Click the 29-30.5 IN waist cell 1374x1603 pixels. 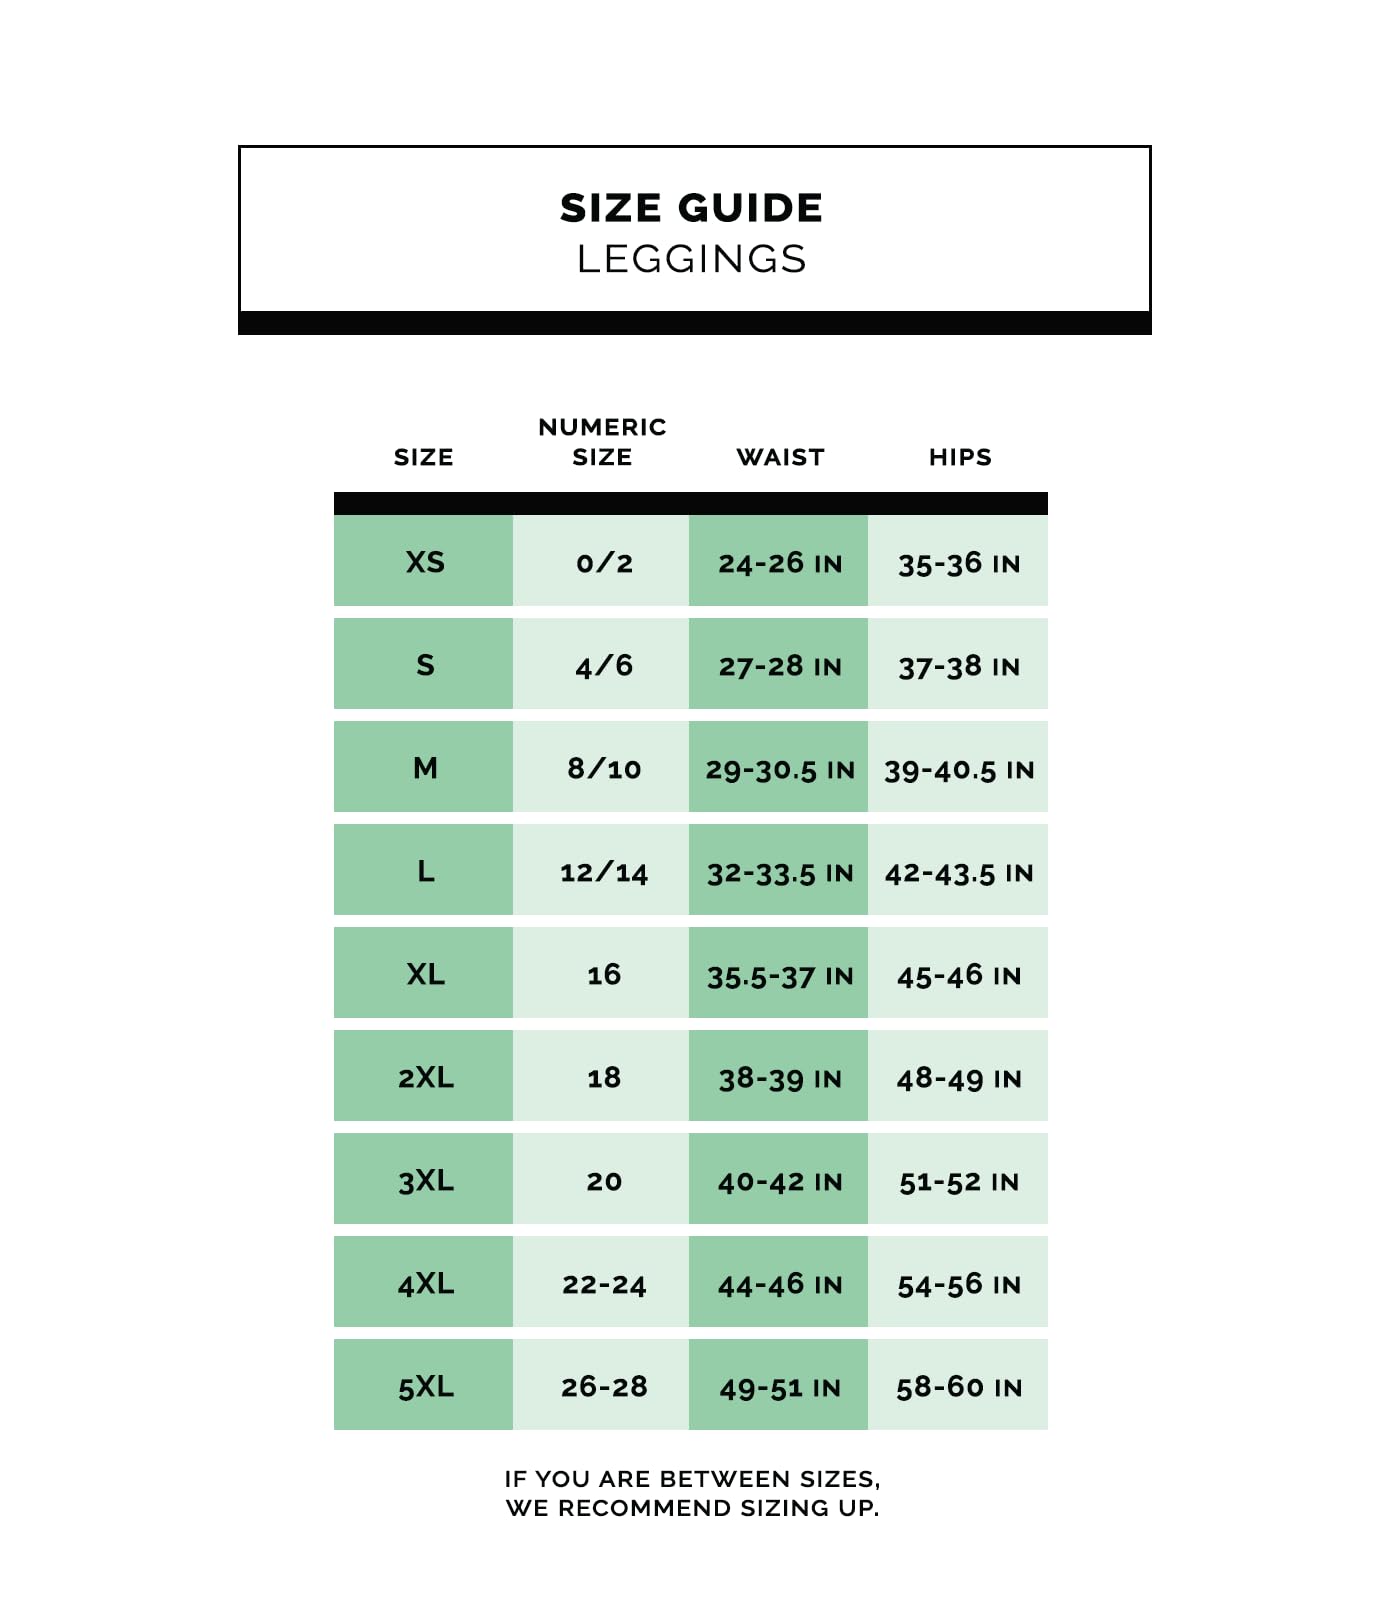click(779, 769)
